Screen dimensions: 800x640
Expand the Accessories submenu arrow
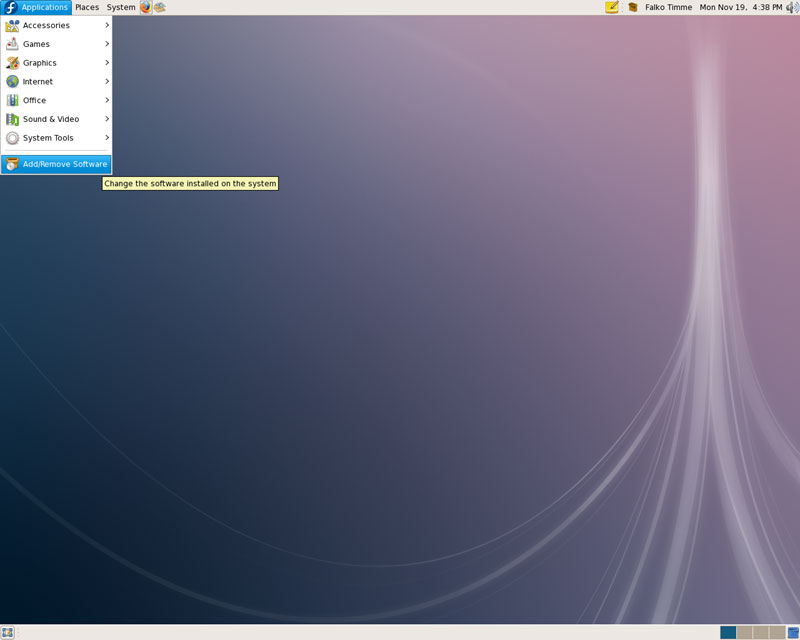pyautogui.click(x=107, y=25)
